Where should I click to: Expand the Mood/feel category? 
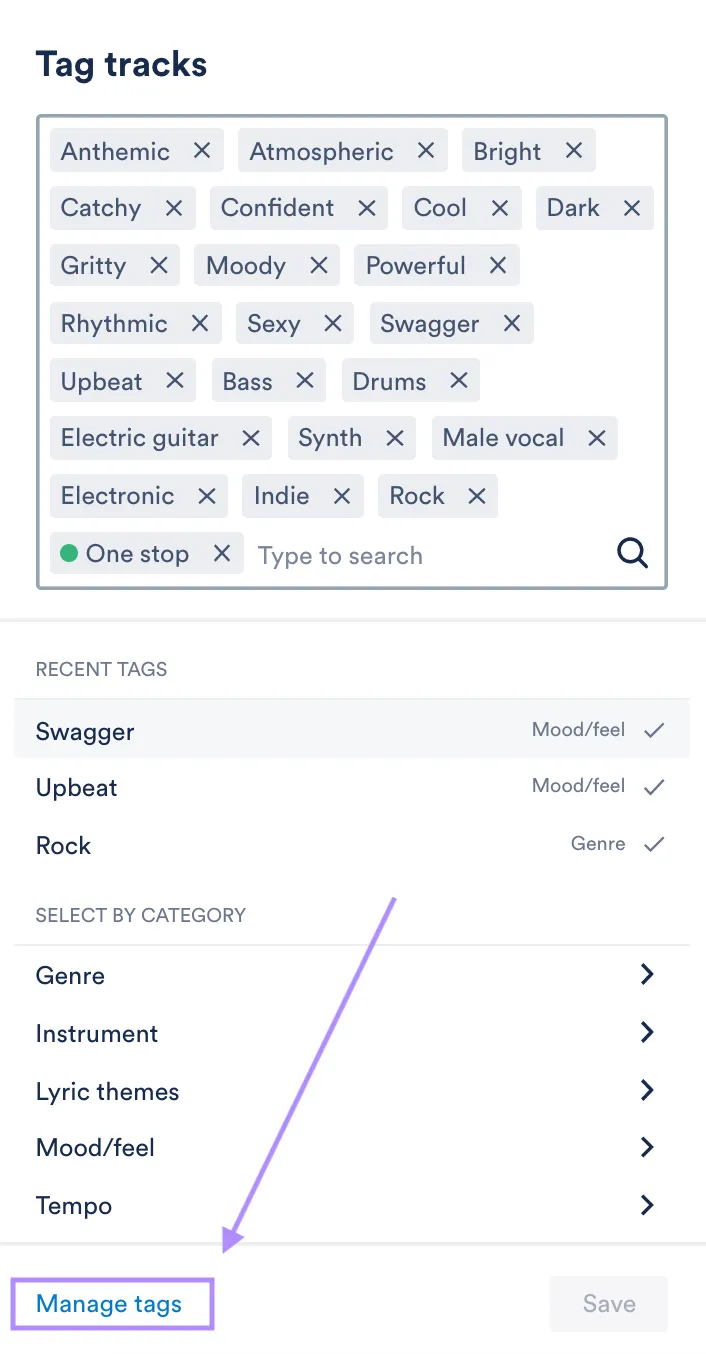tap(647, 1147)
